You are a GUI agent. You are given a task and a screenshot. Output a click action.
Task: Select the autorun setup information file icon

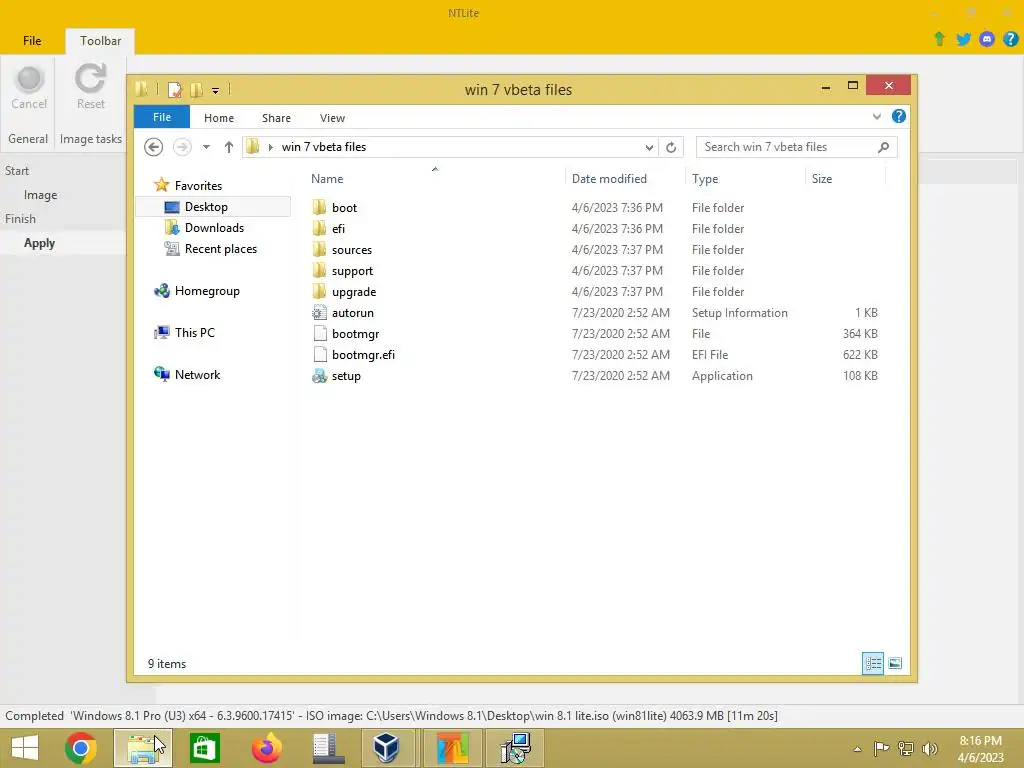click(x=319, y=312)
